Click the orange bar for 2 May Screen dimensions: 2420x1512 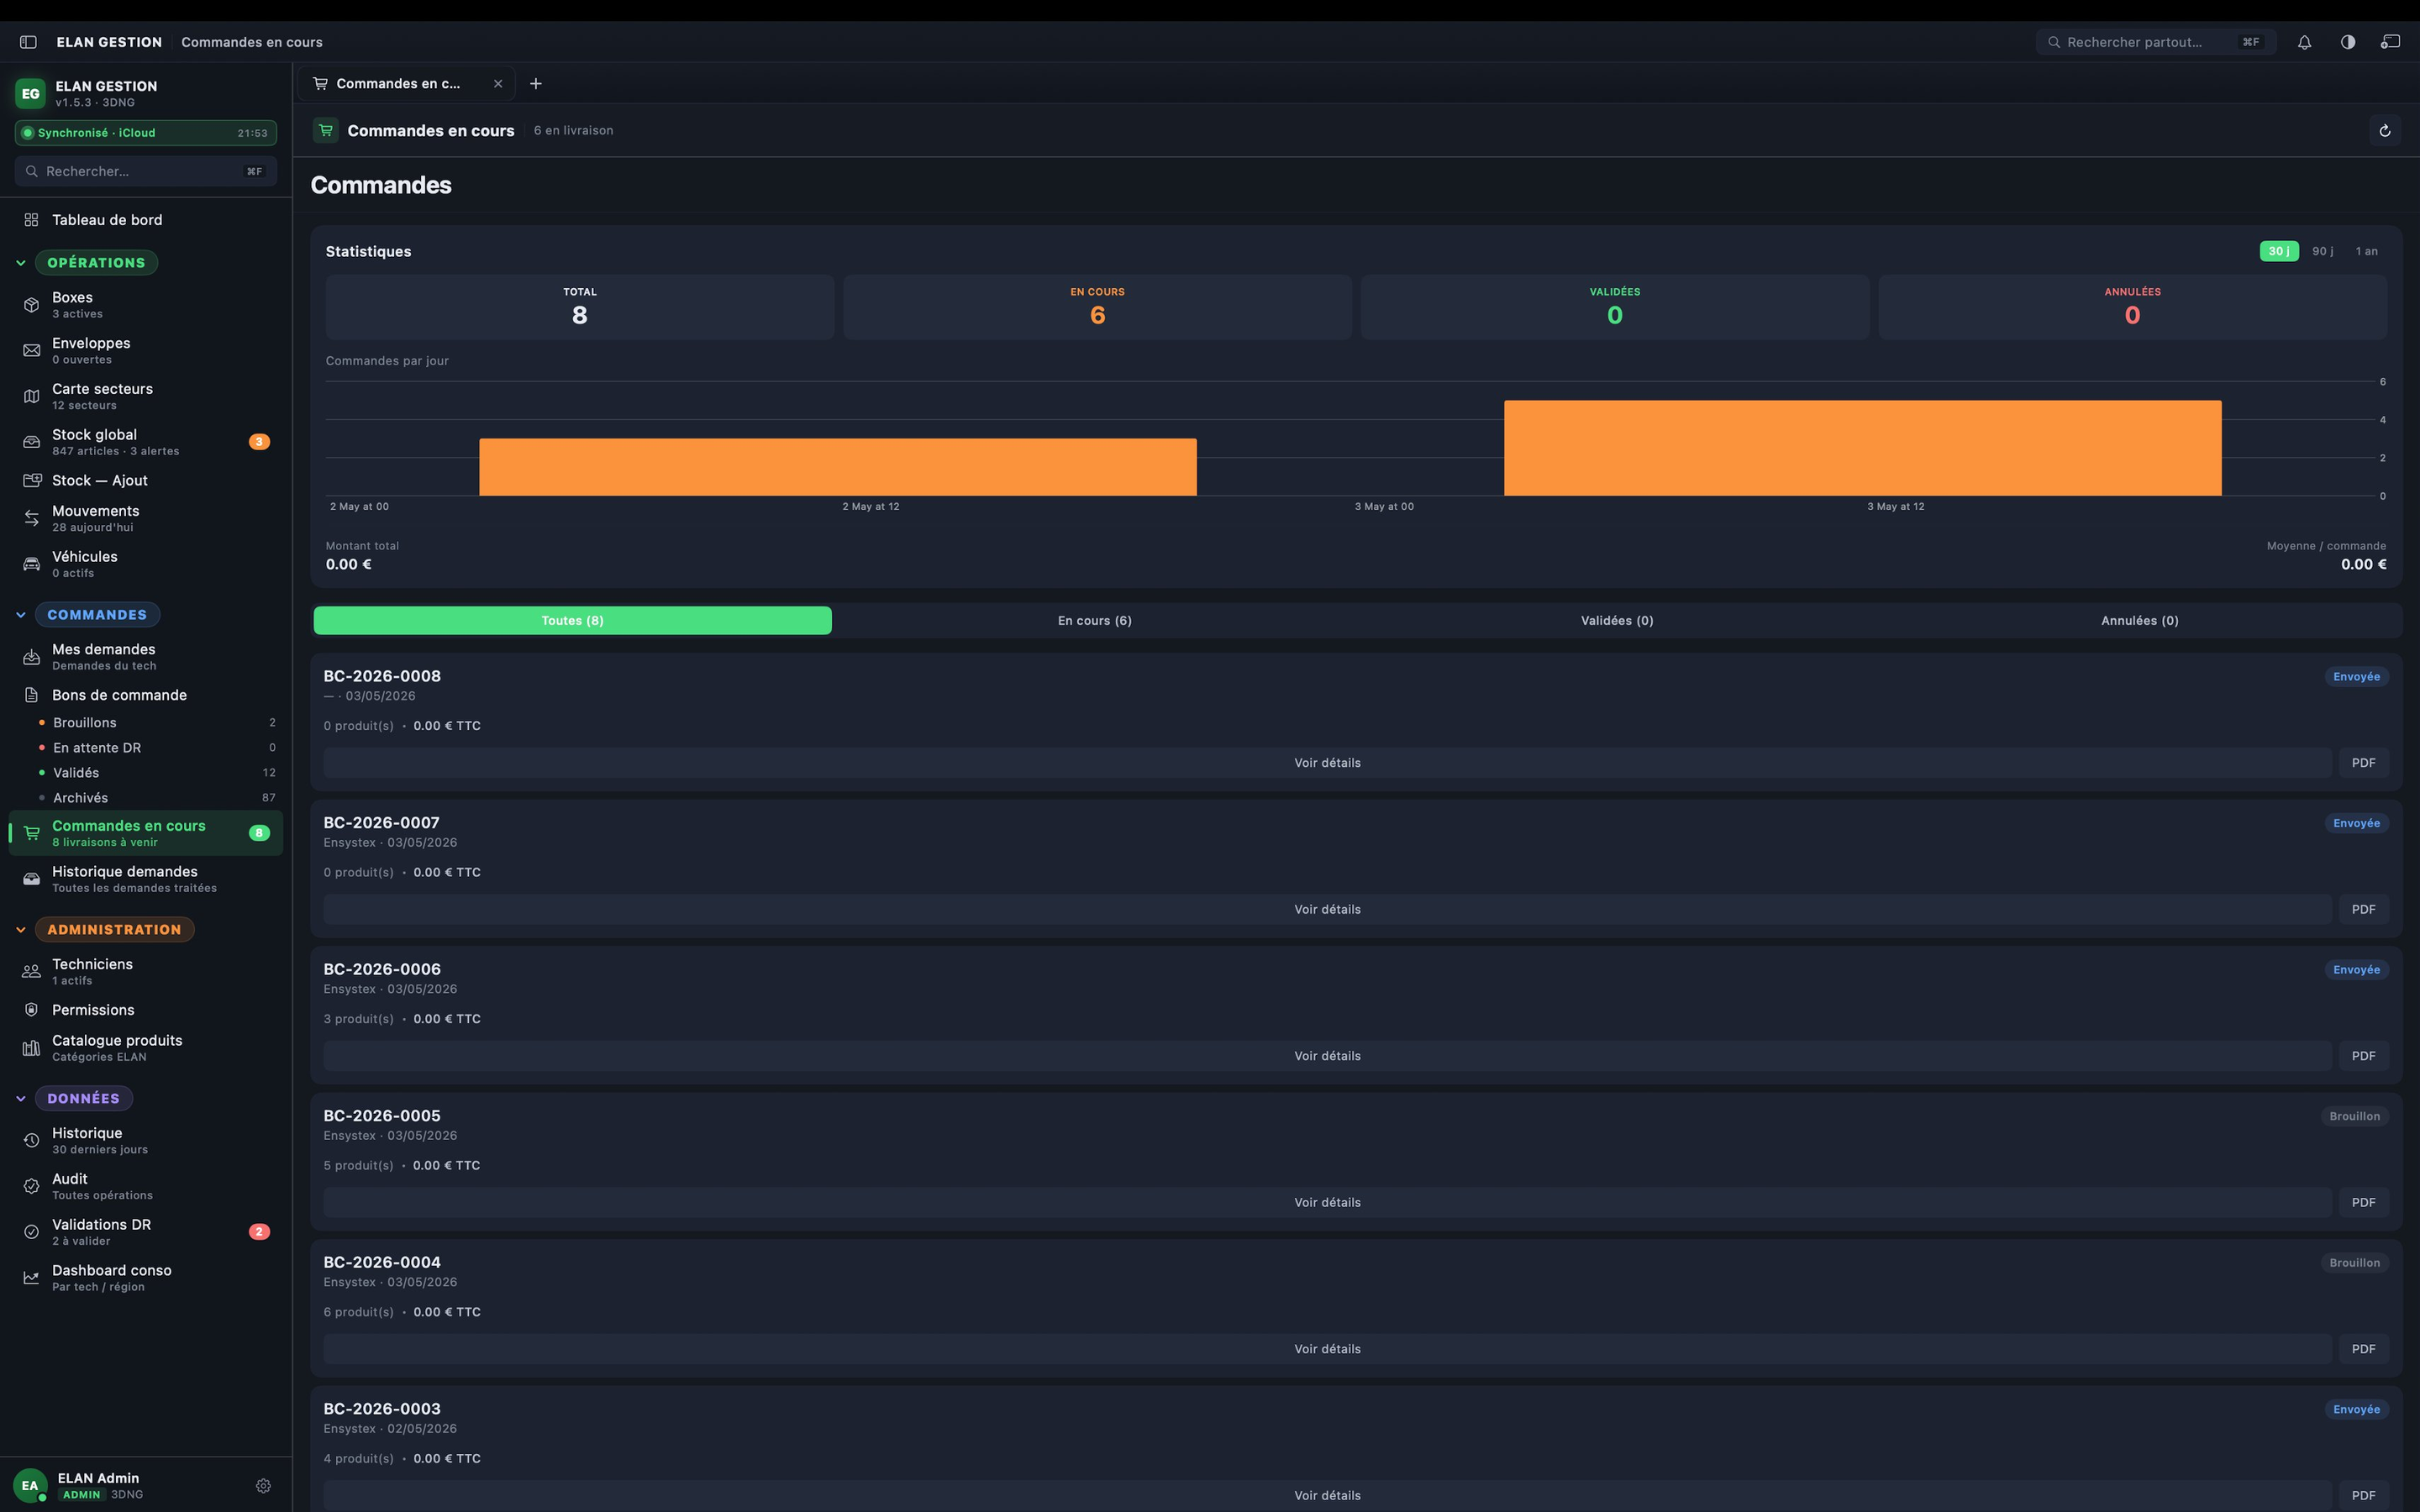[838, 467]
